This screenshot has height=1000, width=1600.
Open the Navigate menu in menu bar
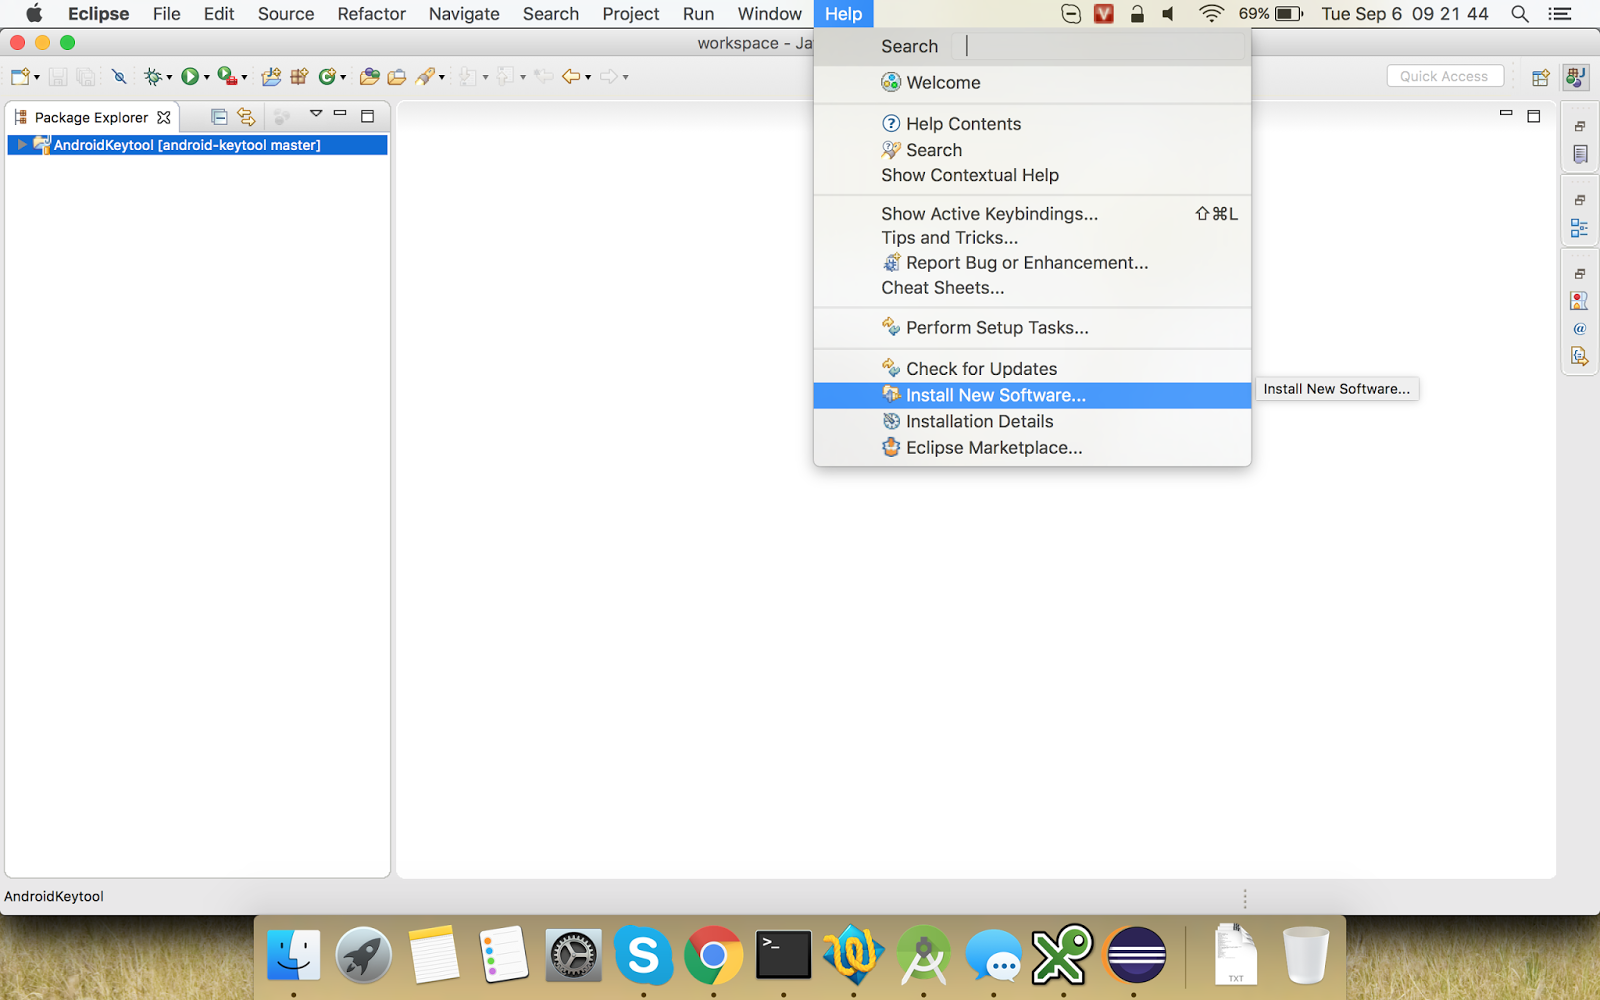point(464,14)
